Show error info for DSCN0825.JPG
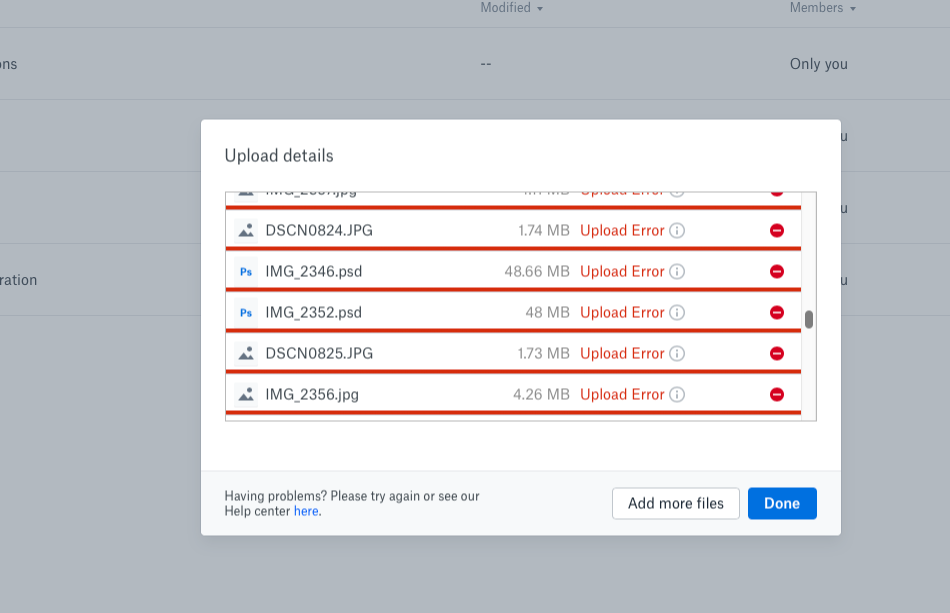This screenshot has width=950, height=613. click(677, 354)
